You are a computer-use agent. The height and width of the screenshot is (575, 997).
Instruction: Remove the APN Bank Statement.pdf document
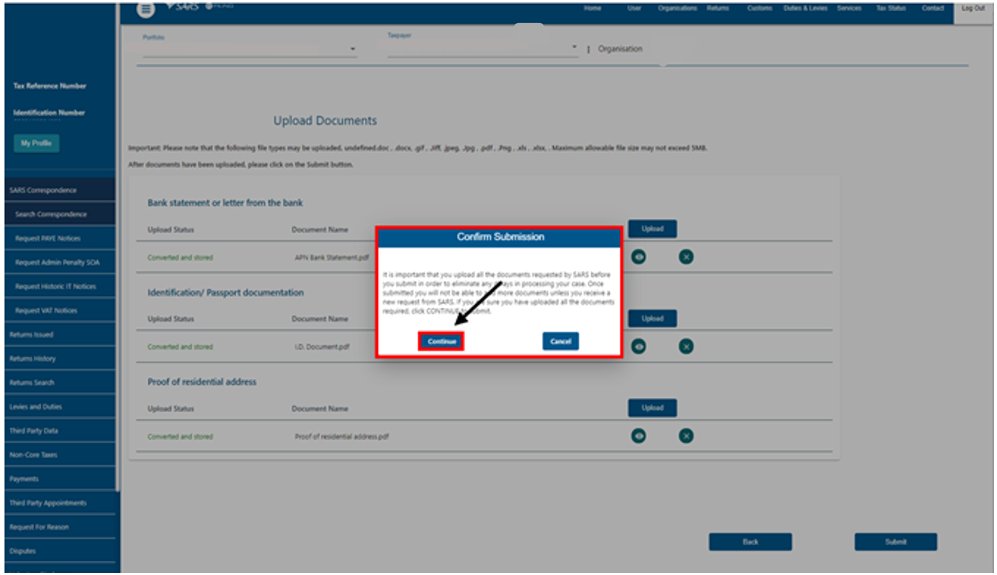[686, 257]
